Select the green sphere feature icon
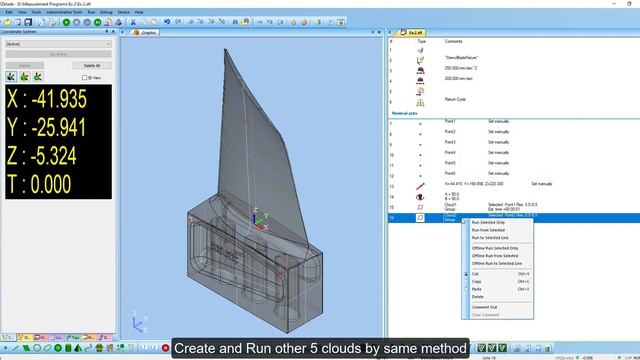640x360 pixels. tap(58, 348)
